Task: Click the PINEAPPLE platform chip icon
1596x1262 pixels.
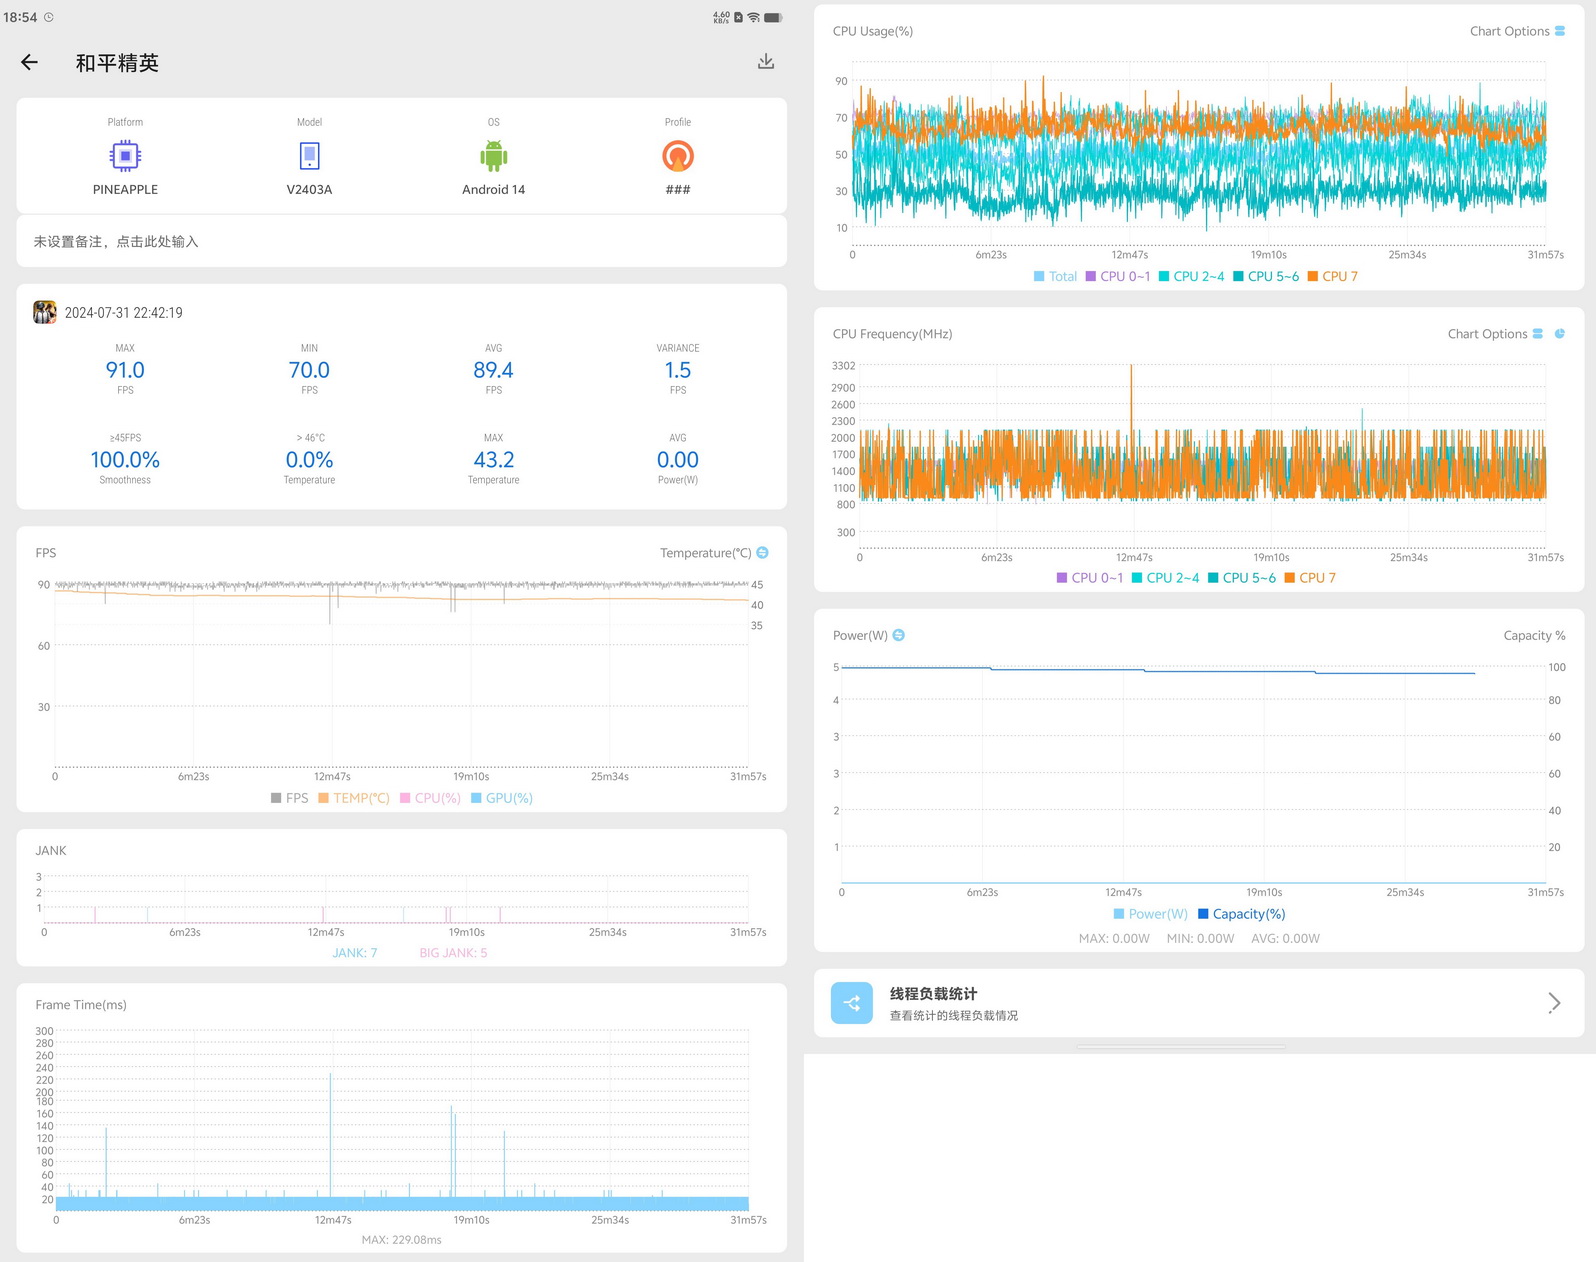Action: pyautogui.click(x=125, y=156)
